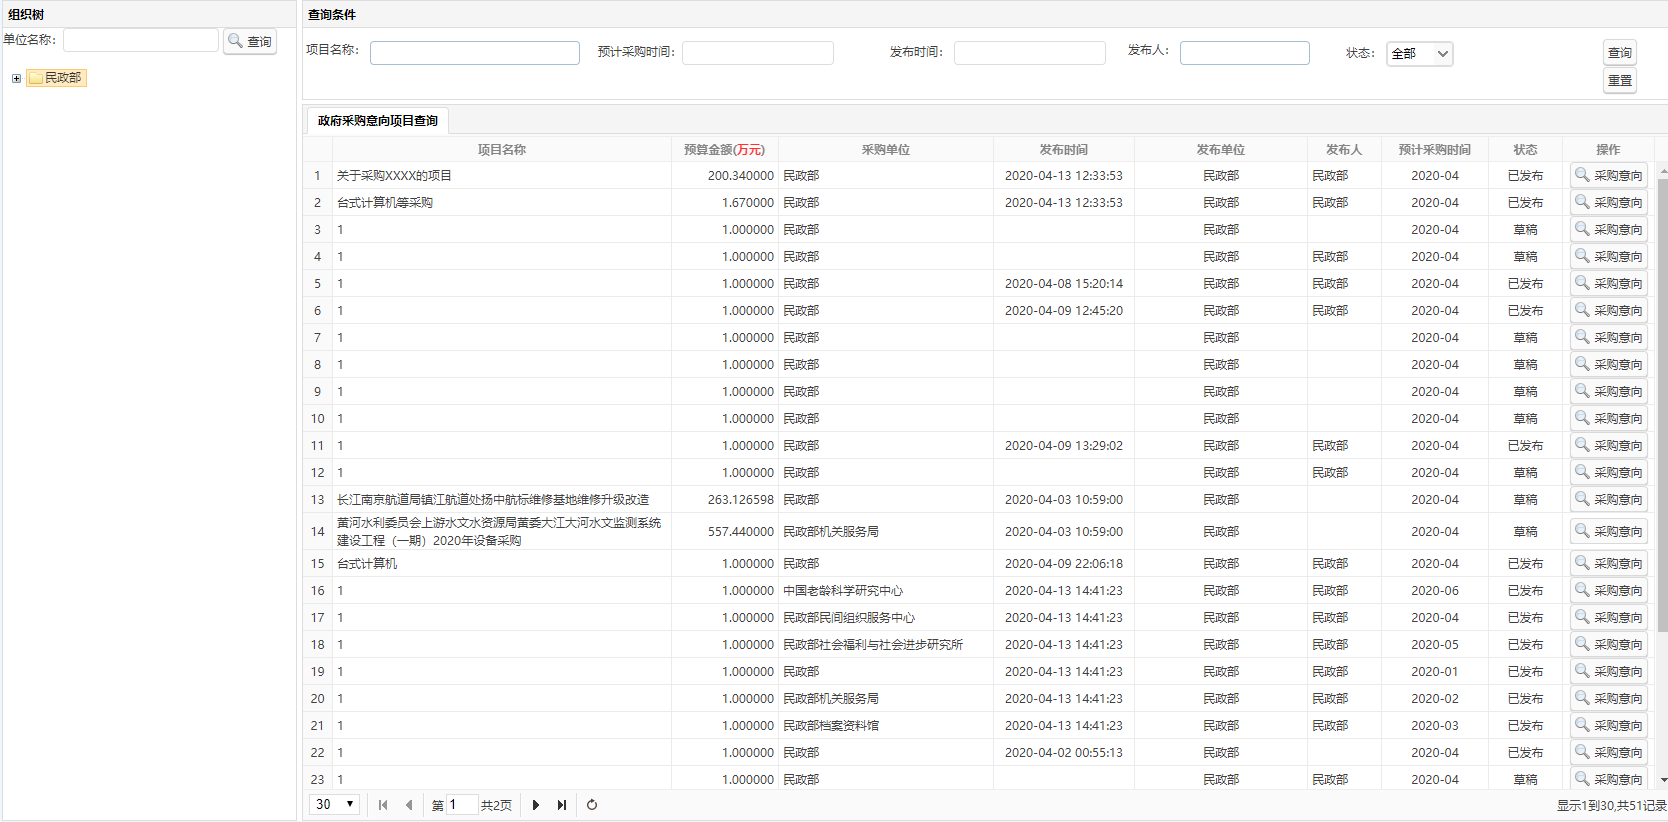Image resolution: width=1668 pixels, height=822 pixels.
Task: Click the vertical scrollbar of the table
Action: click(x=1662, y=400)
